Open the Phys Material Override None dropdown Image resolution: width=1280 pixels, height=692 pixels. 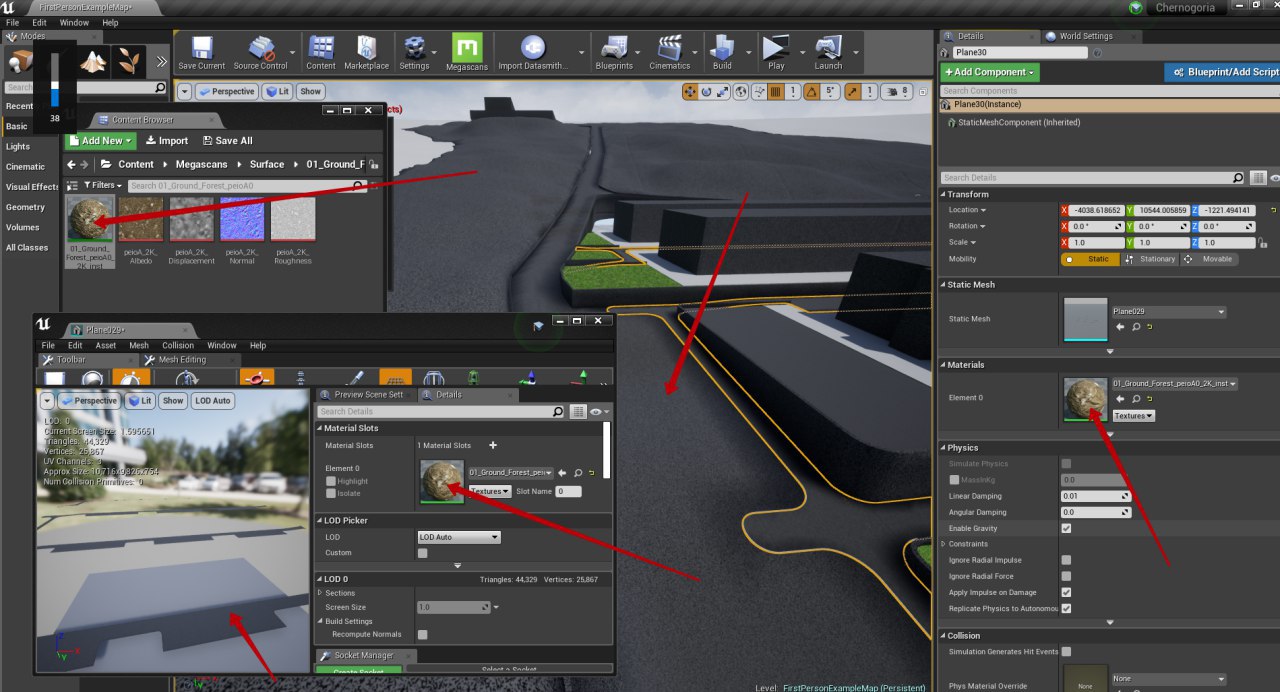tap(1169, 679)
